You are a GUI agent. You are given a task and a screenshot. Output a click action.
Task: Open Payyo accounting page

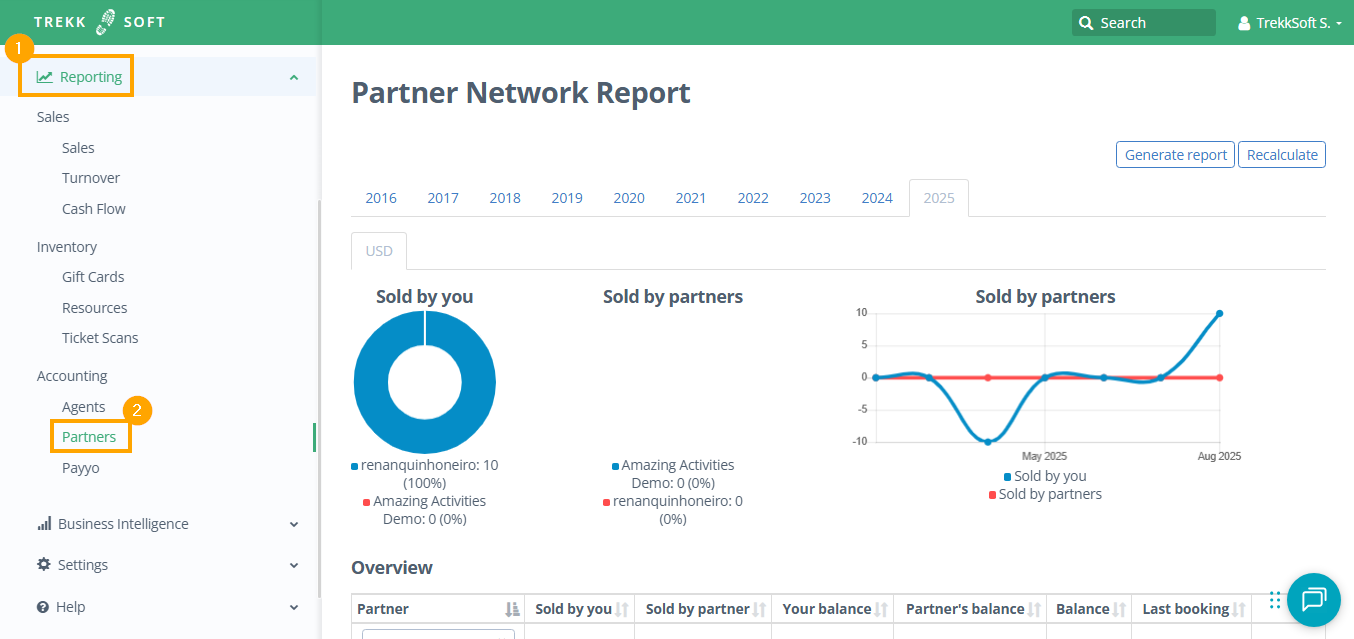pyautogui.click(x=81, y=468)
